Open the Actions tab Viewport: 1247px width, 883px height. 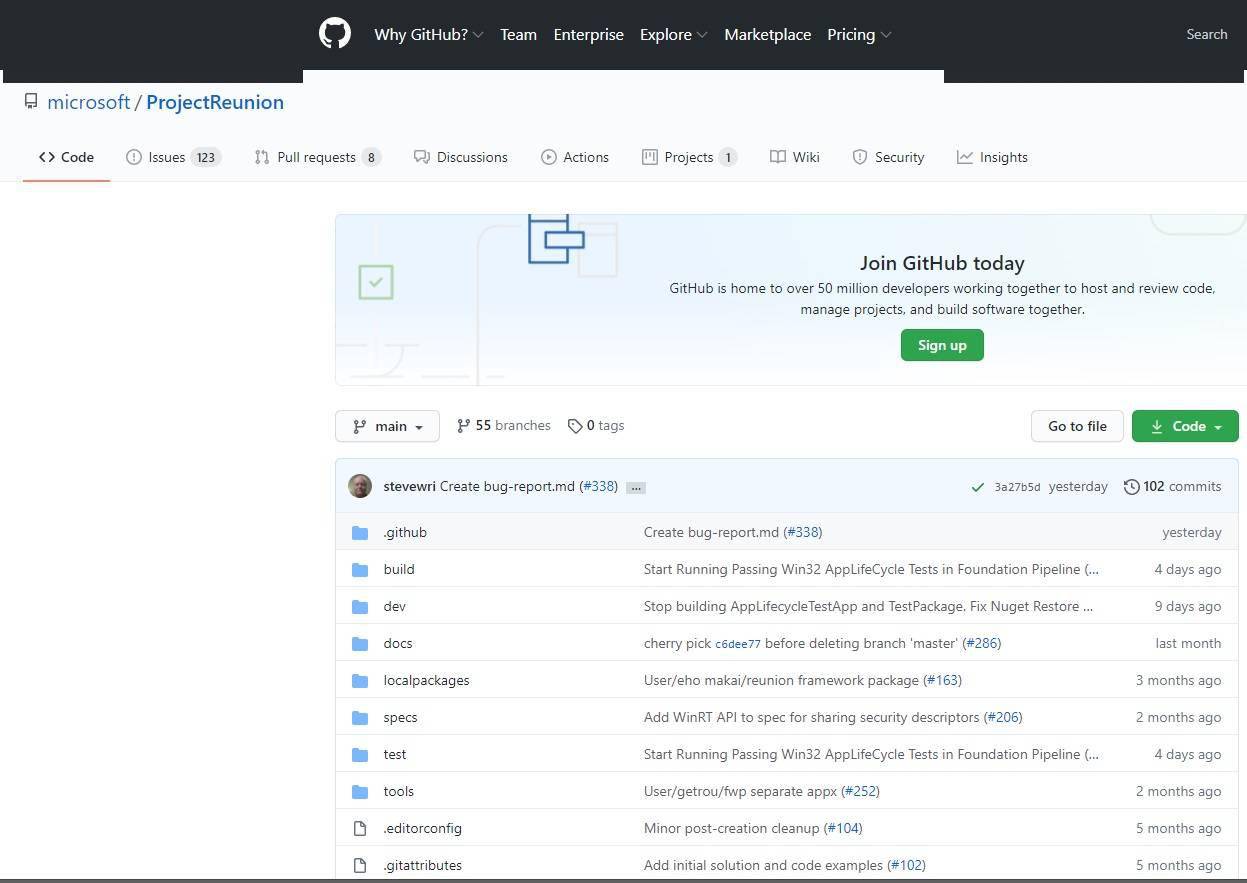[575, 157]
